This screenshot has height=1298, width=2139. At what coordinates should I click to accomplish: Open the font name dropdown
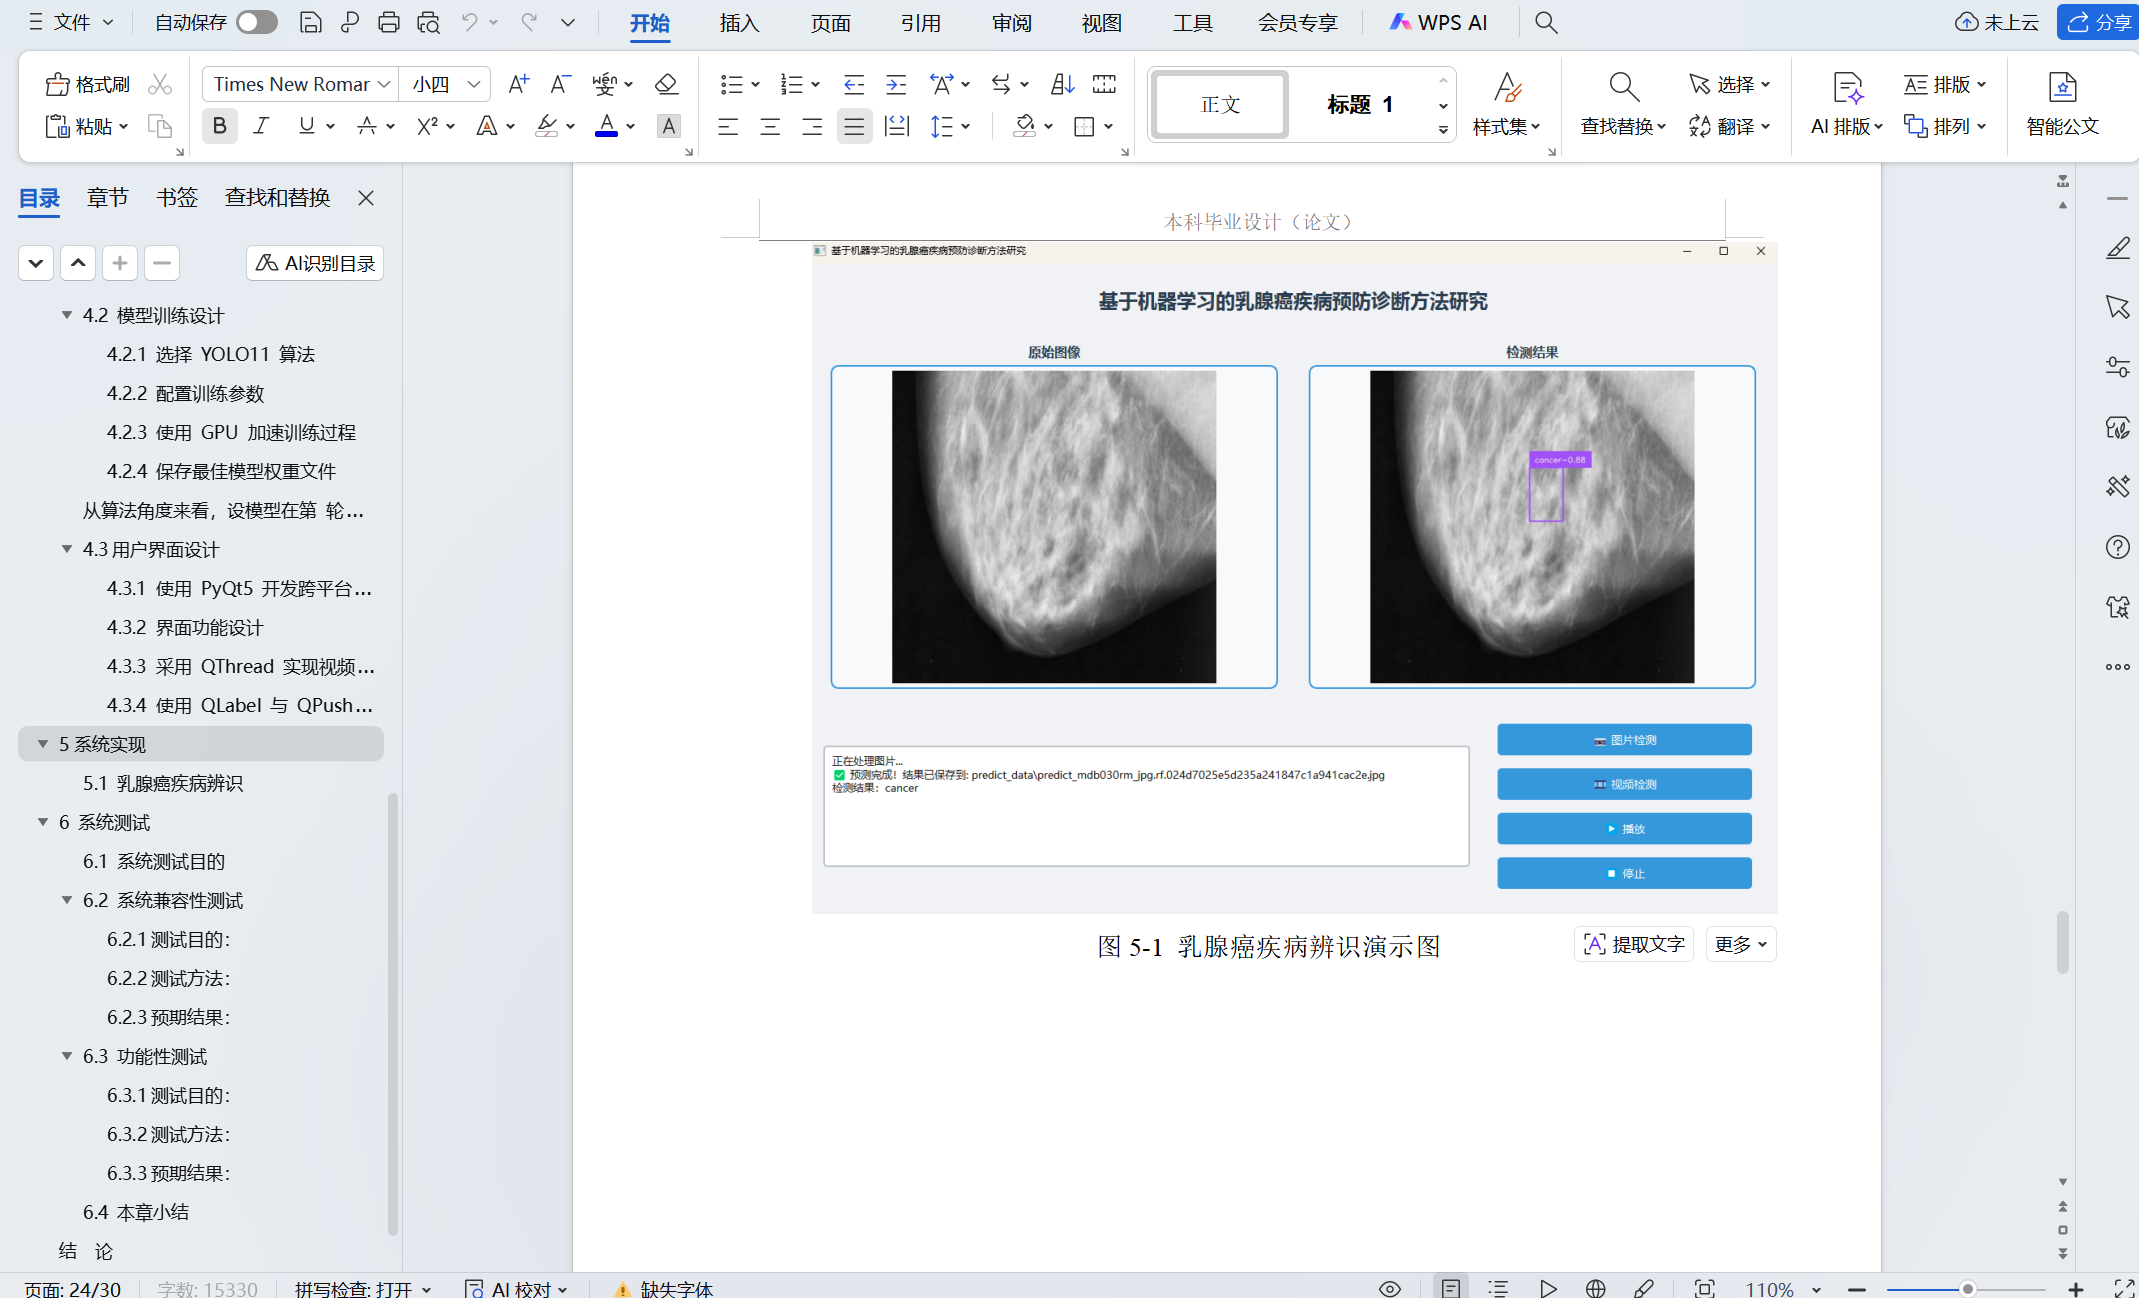[384, 84]
